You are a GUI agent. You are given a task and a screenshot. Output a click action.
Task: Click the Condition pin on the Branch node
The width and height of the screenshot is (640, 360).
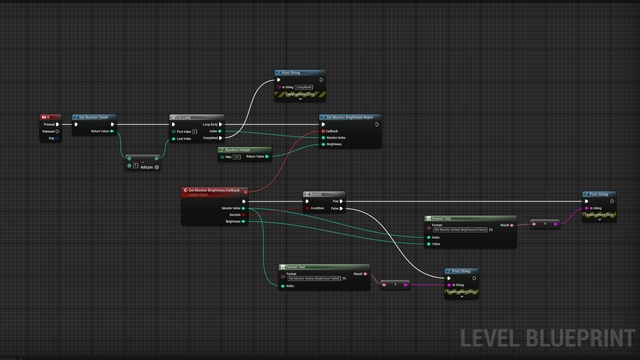pos(307,208)
